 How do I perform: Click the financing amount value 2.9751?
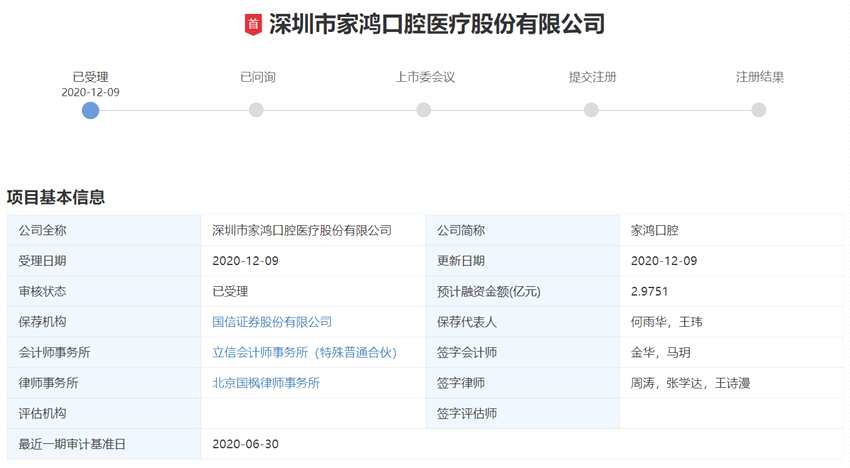point(649,291)
